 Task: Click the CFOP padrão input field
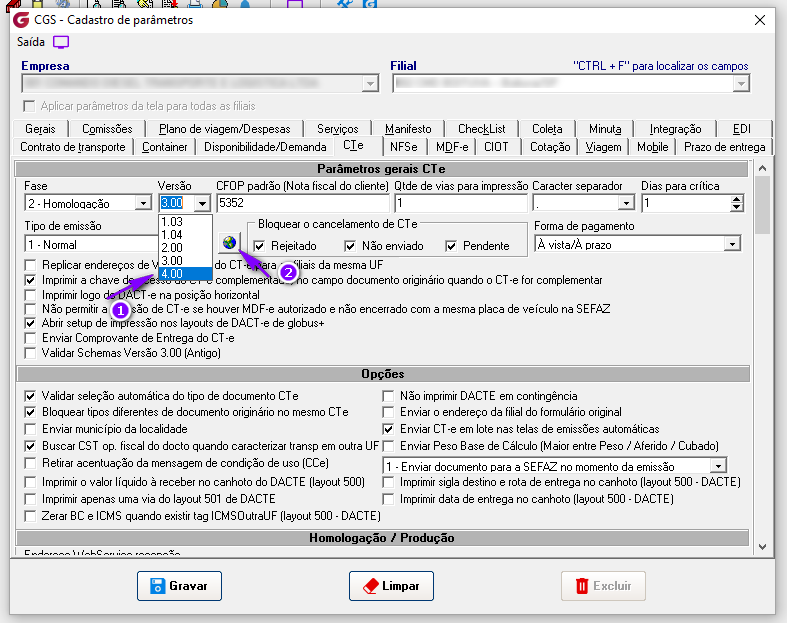tap(303, 203)
